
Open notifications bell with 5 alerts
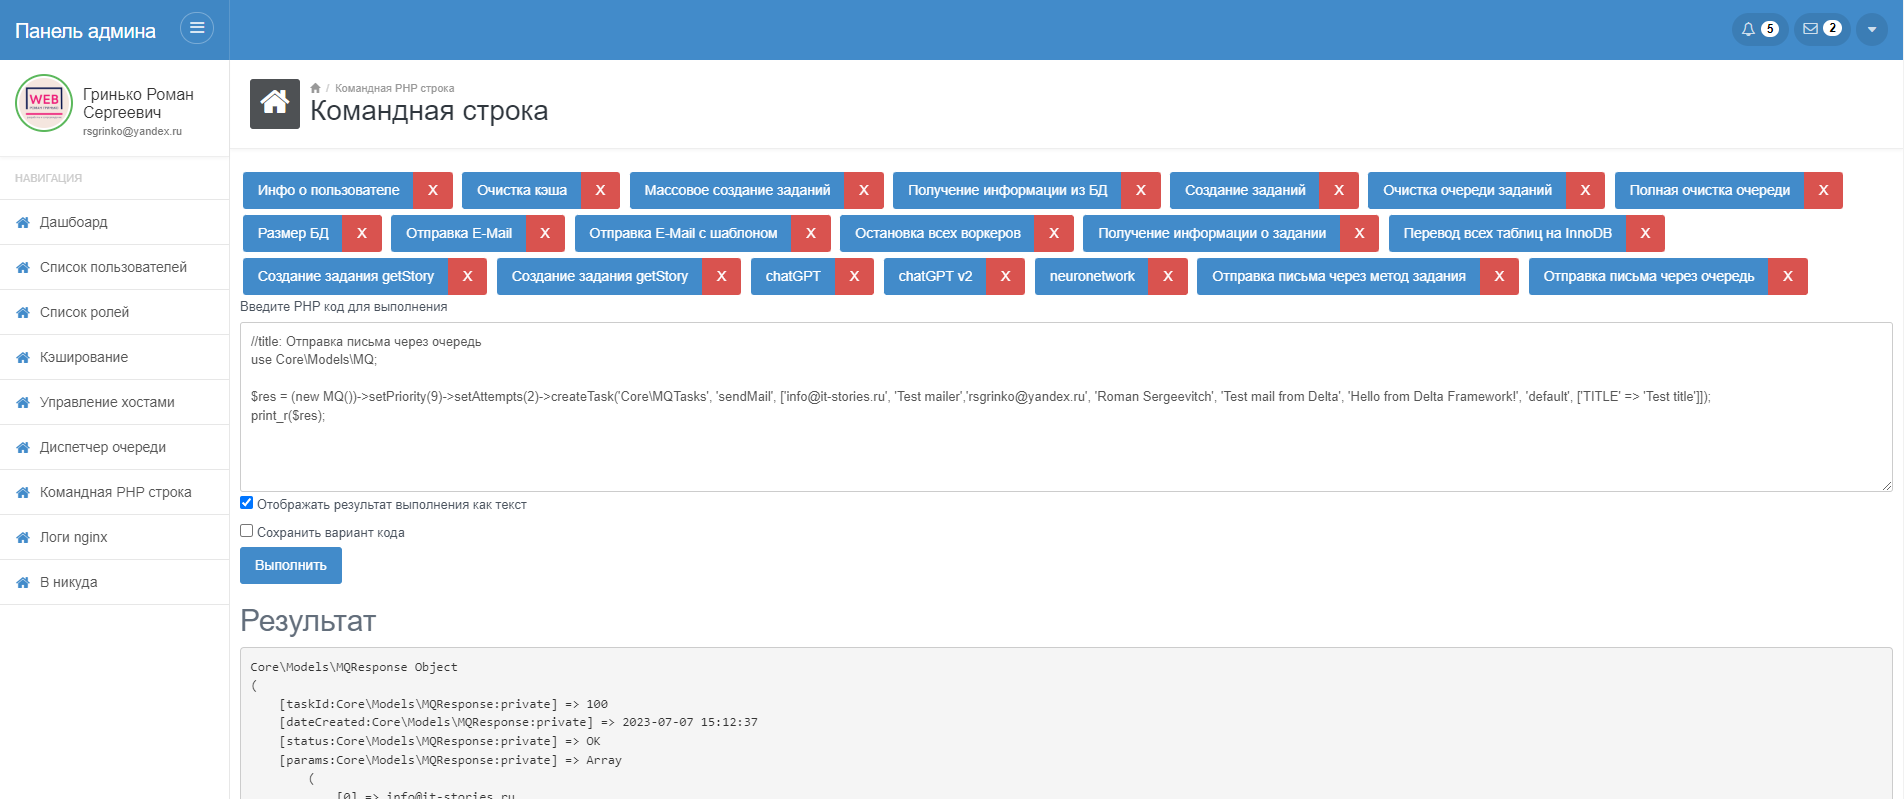tap(1758, 29)
